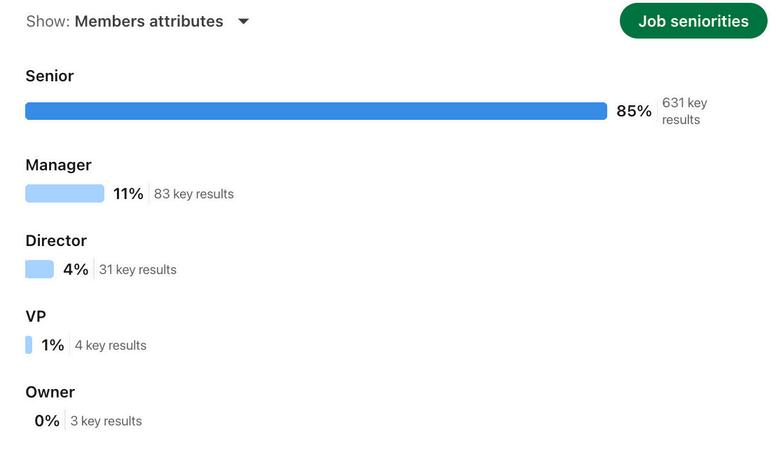Click the 4 key results text
Screen dimensions: 776x450
pyautogui.click(x=111, y=345)
